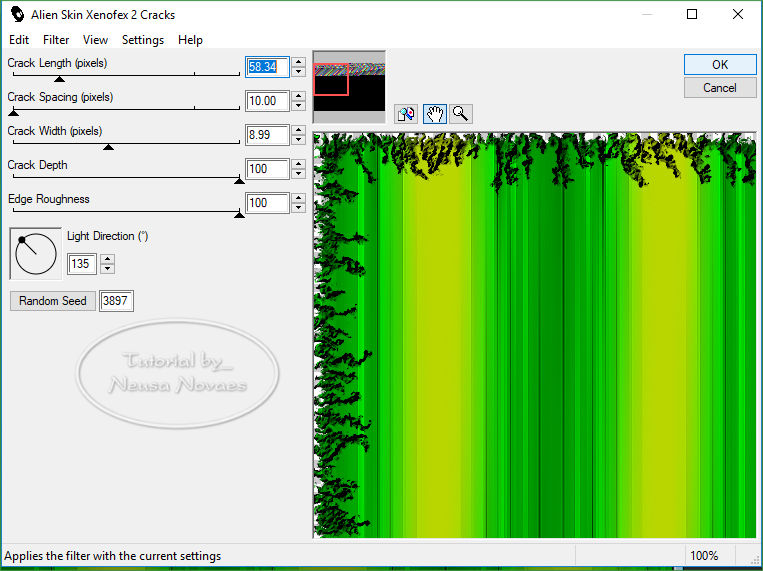Click the Edge Roughness value field
The height and width of the screenshot is (571, 763).
[x=267, y=203]
